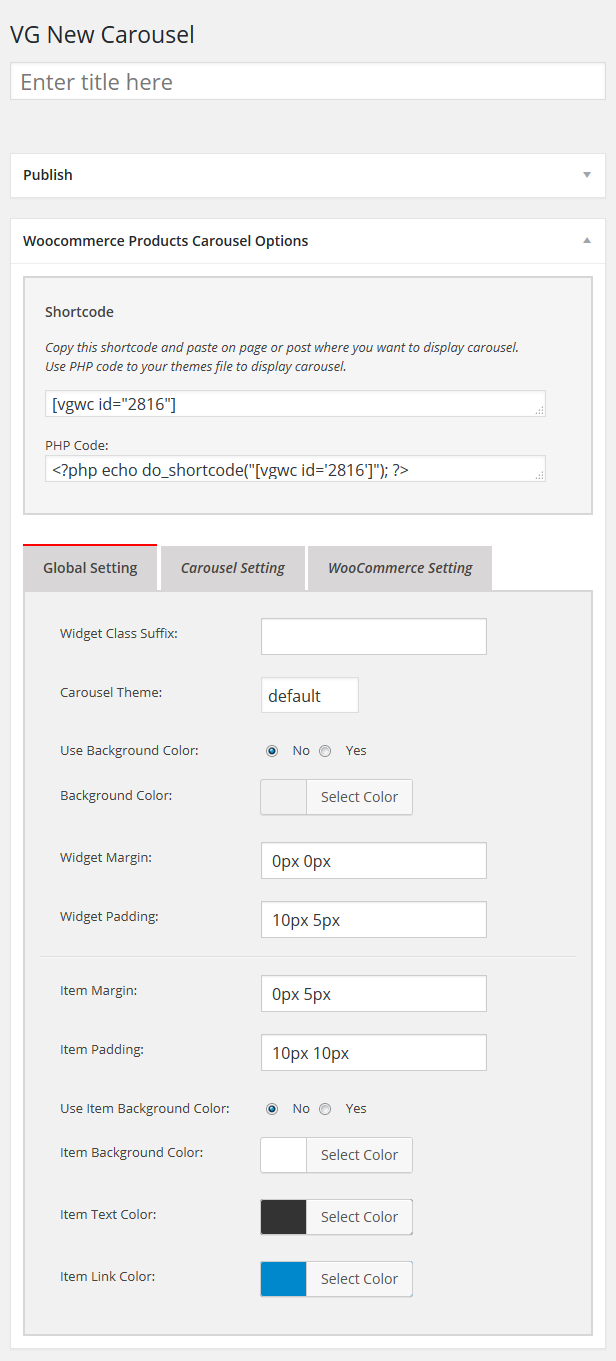The height and width of the screenshot is (1361, 616).
Task: Click the PHP Code text box
Action: click(x=294, y=469)
